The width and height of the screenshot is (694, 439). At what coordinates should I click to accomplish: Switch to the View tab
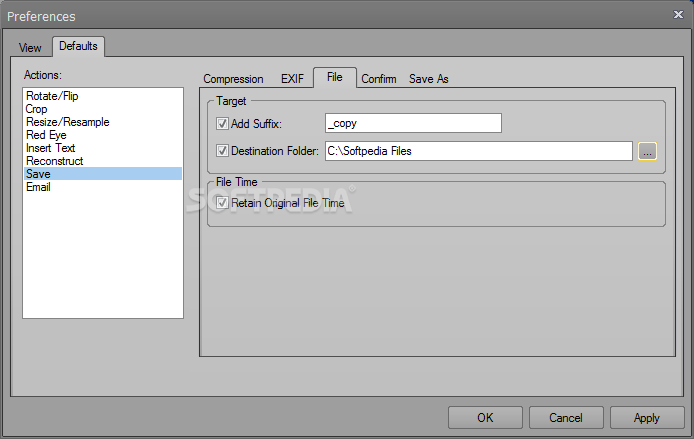click(30, 47)
